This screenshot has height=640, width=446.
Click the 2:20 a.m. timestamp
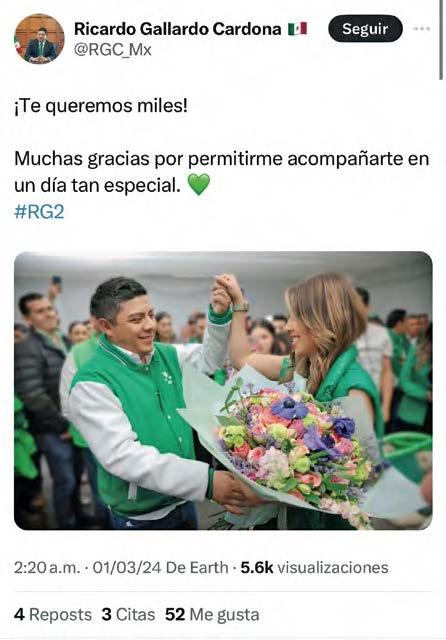(47, 568)
